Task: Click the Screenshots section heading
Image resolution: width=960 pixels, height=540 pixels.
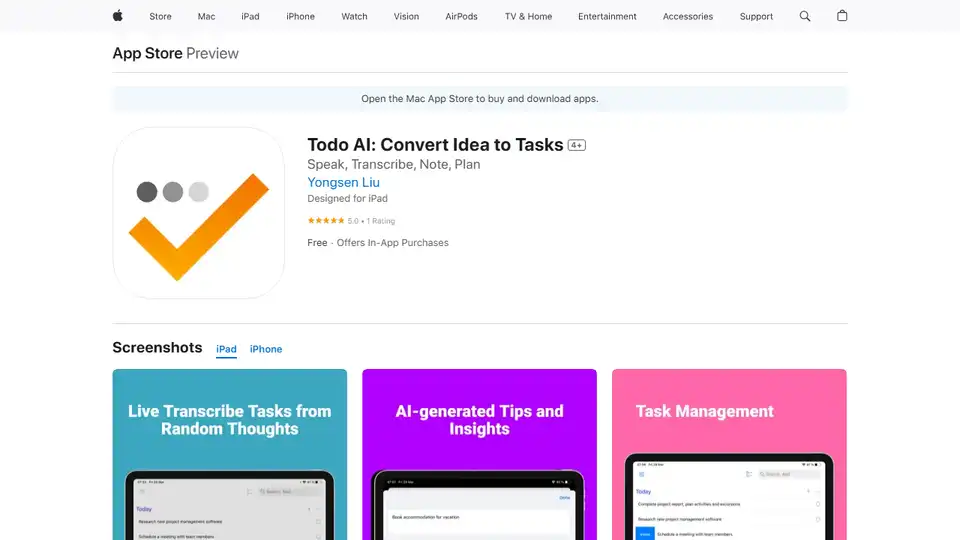Action: point(157,347)
